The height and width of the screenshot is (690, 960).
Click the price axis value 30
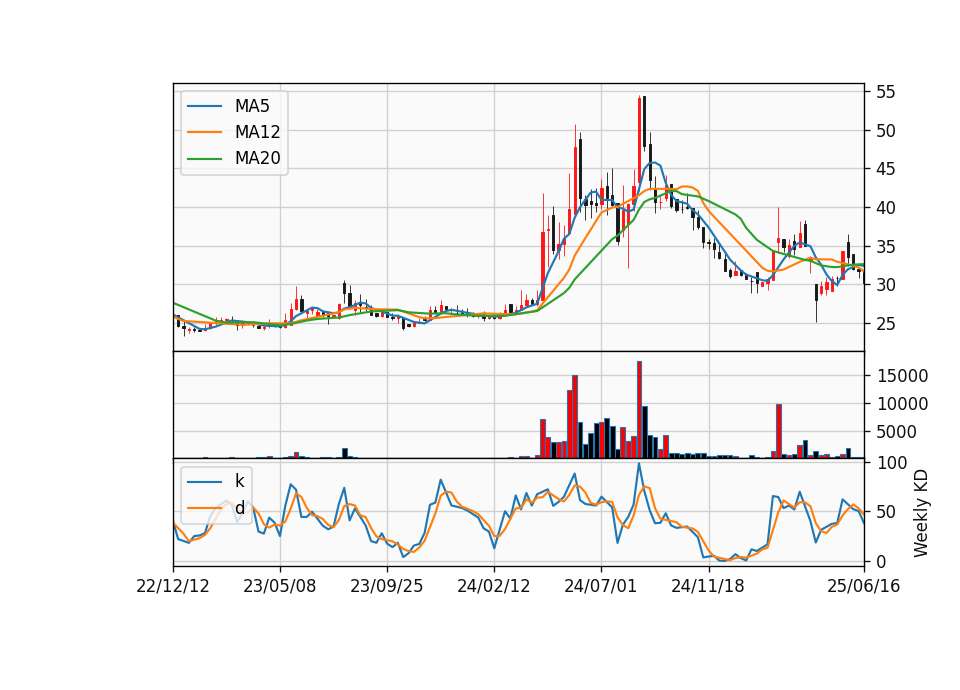tap(885, 285)
